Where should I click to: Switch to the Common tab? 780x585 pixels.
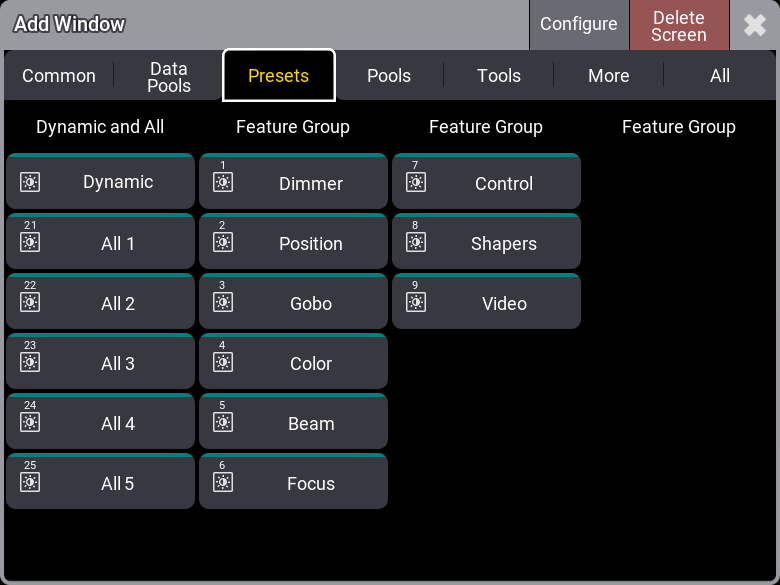pyautogui.click(x=59, y=76)
